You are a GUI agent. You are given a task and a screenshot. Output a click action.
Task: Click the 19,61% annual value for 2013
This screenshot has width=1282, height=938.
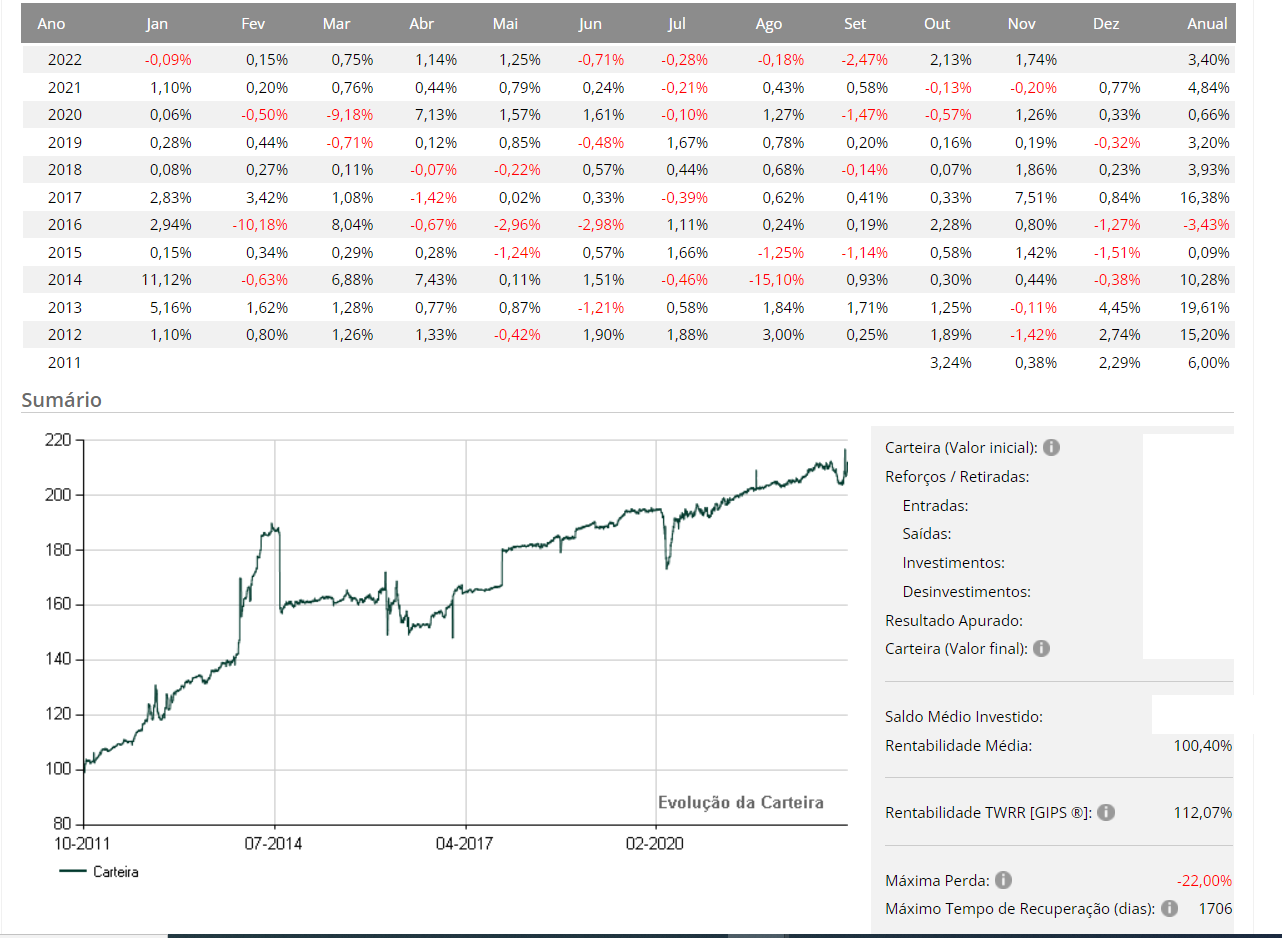1208,307
